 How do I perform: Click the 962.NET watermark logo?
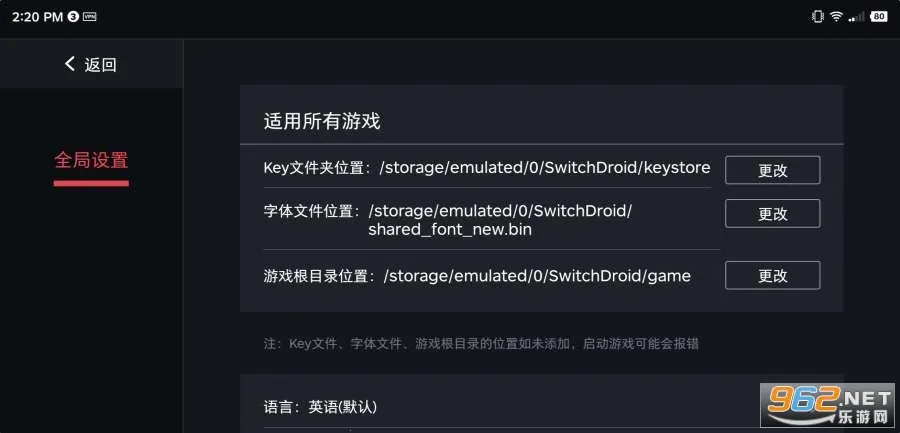pyautogui.click(x=825, y=405)
